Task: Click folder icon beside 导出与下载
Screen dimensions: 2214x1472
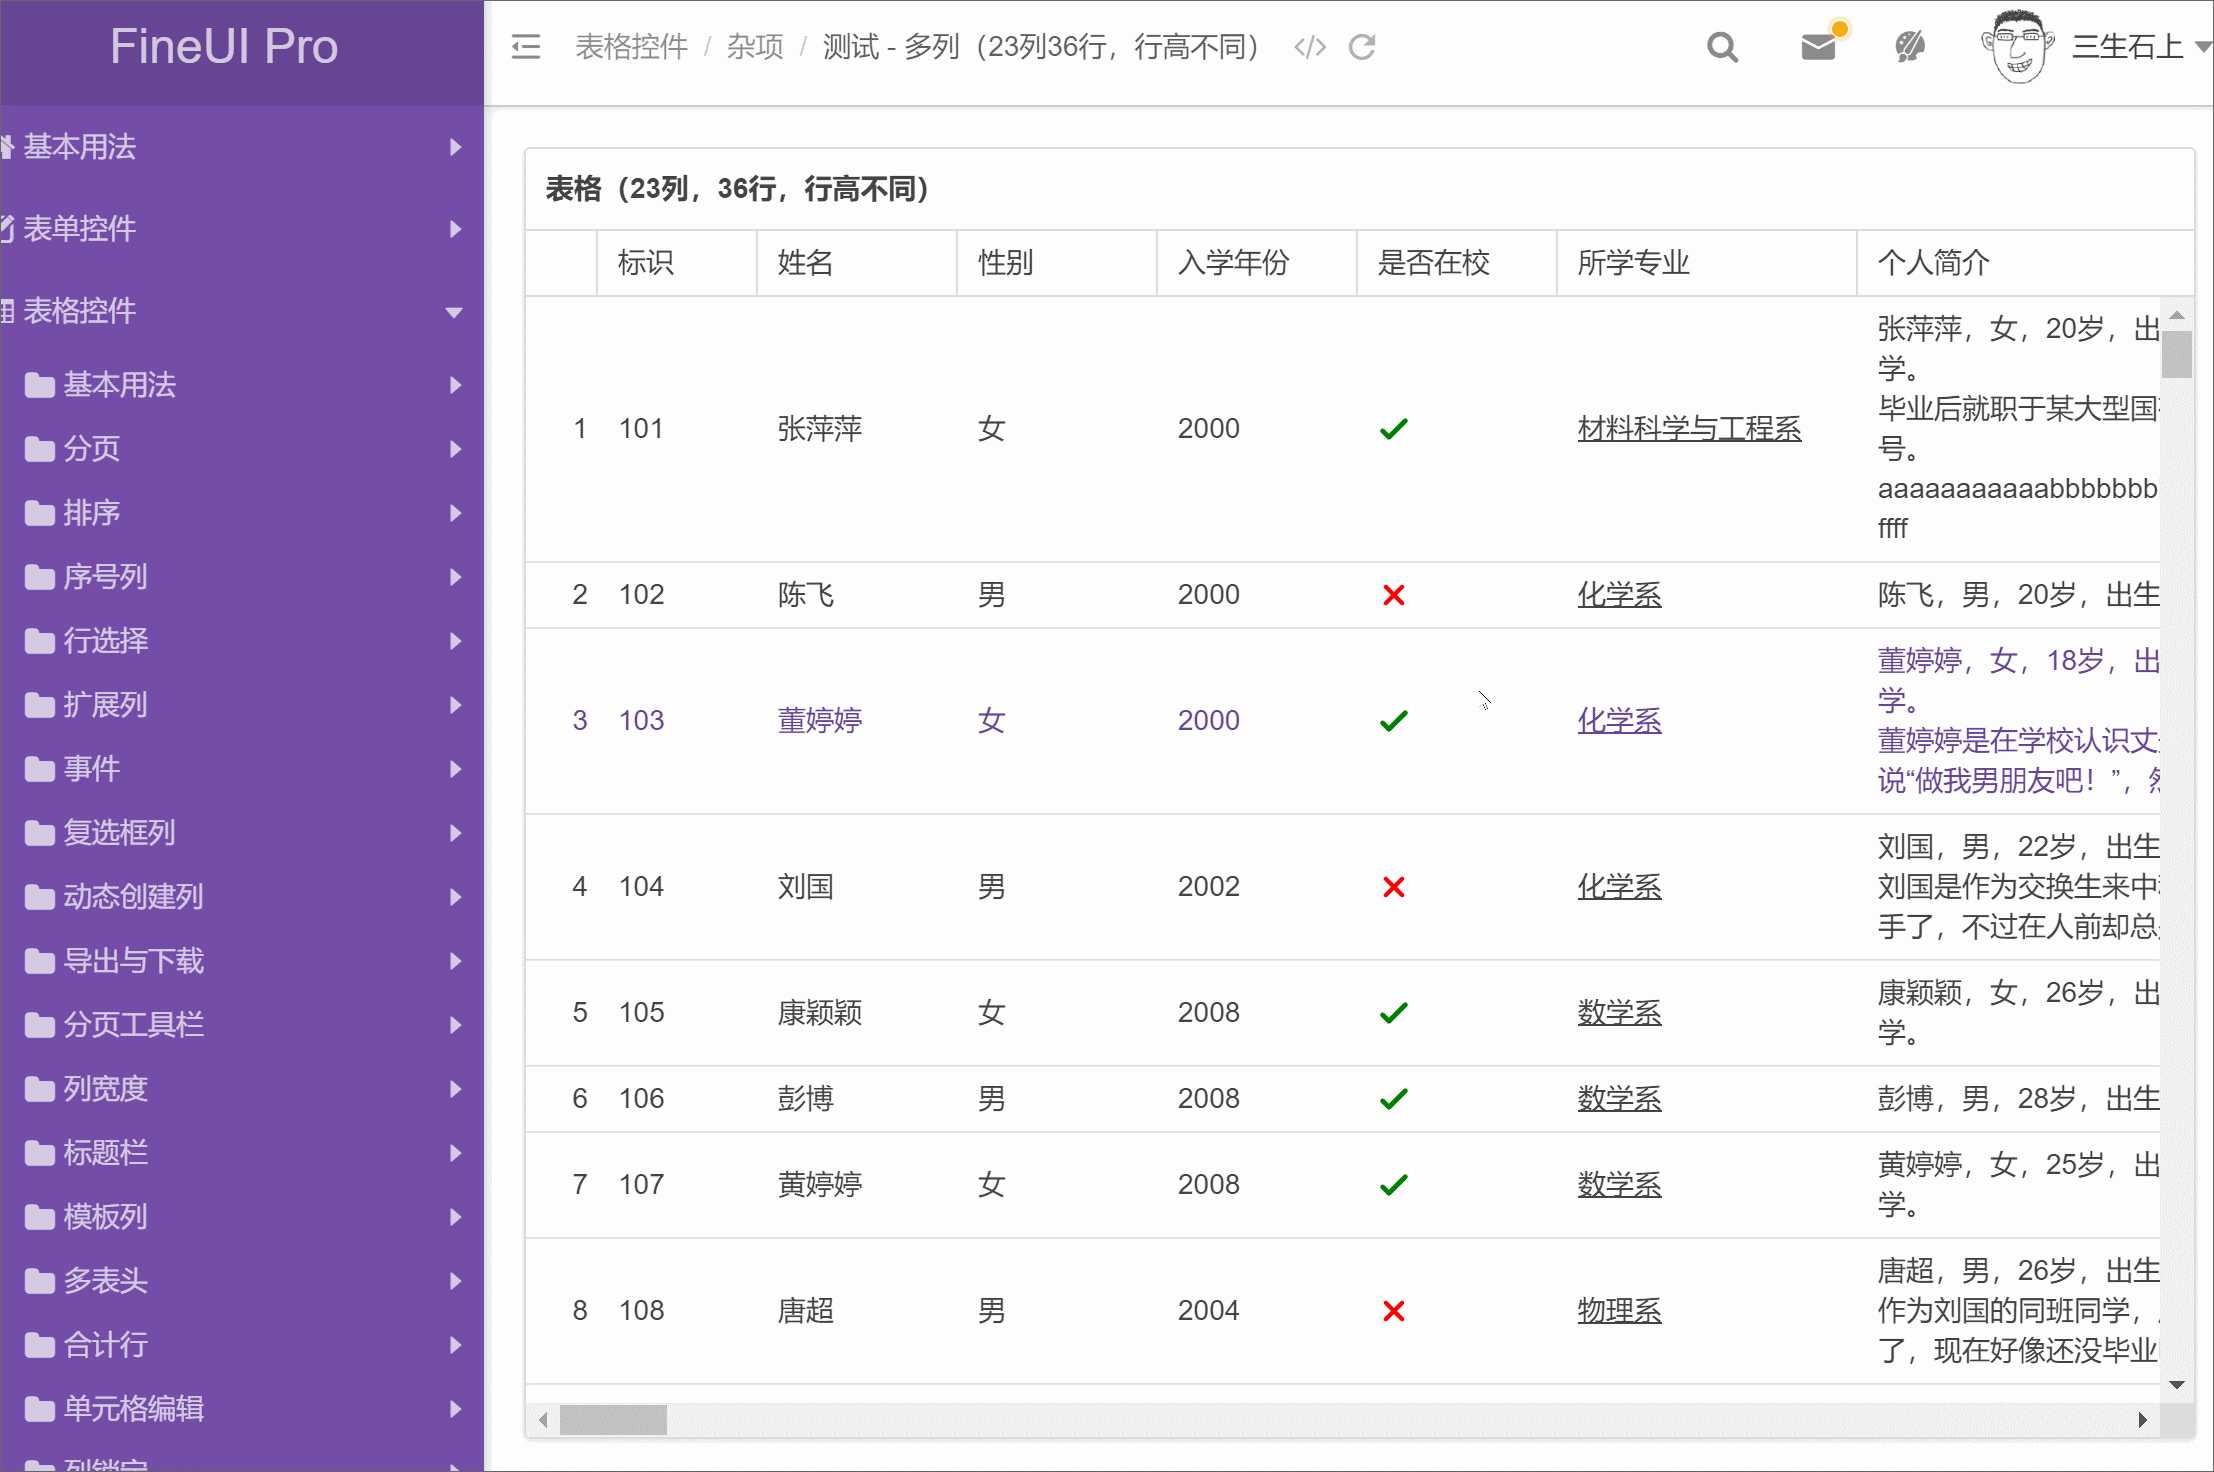Action: (x=40, y=961)
